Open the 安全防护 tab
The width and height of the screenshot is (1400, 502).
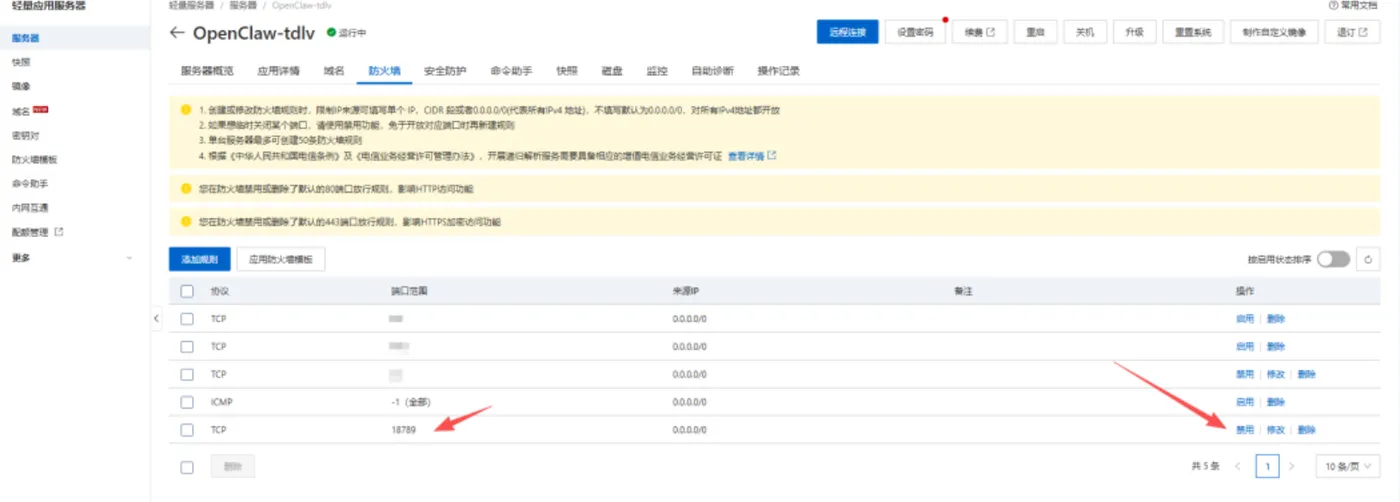445,71
